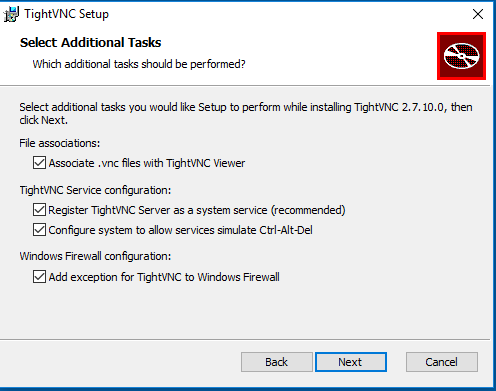Click the '(recommended)' text of the service option
The image size is (496, 391).
tap(308, 210)
